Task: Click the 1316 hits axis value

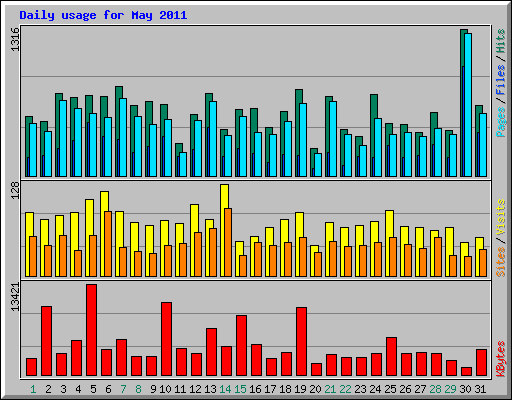Action: (x=16, y=39)
